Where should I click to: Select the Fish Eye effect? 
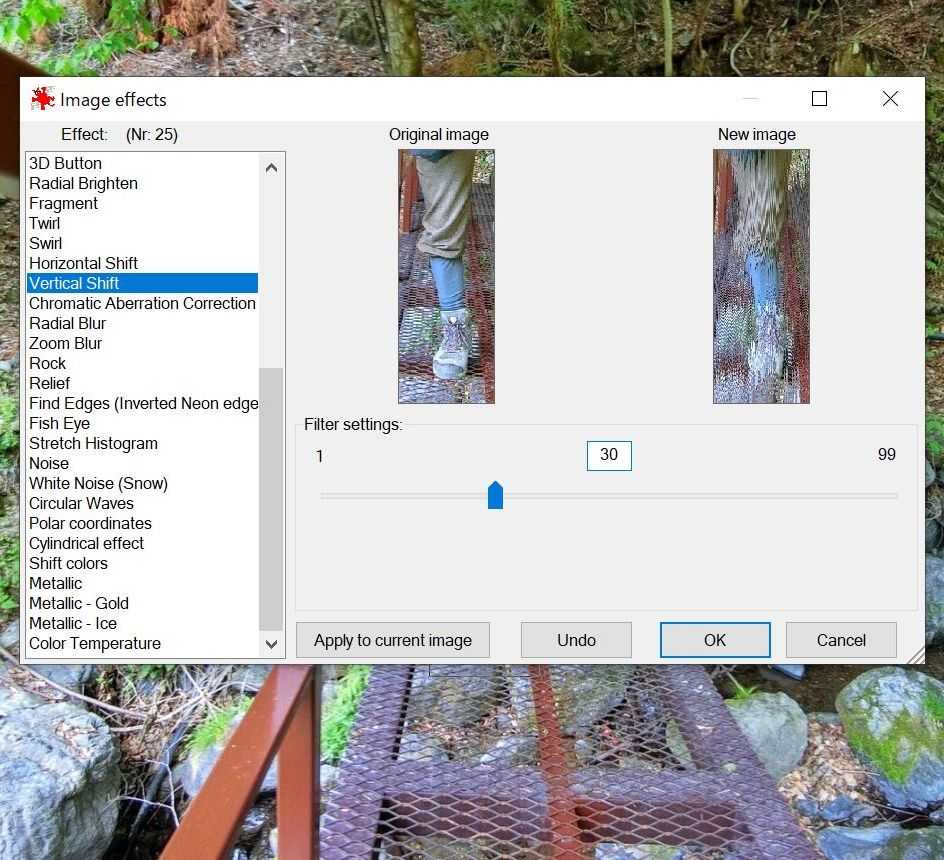pos(59,423)
